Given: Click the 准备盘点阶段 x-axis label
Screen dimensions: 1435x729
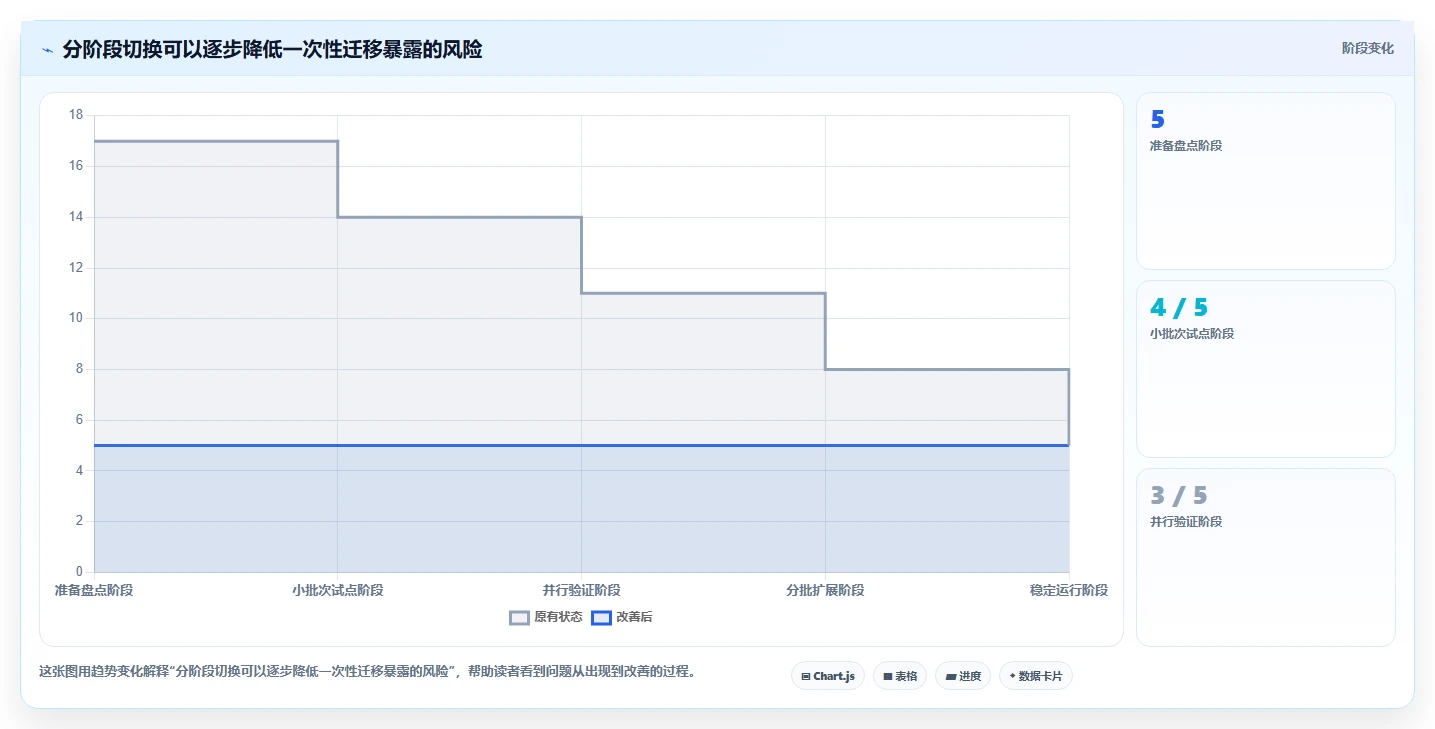Looking at the screenshot, I should coord(94,590).
